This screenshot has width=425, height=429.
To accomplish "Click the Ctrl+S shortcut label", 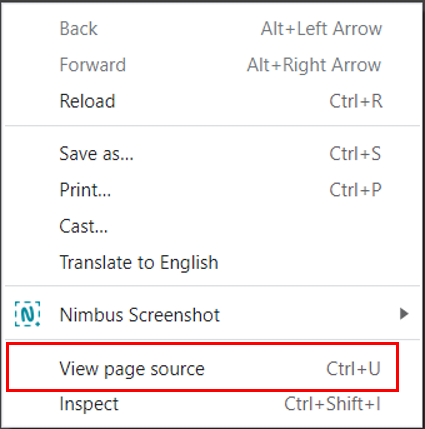I will [355, 154].
